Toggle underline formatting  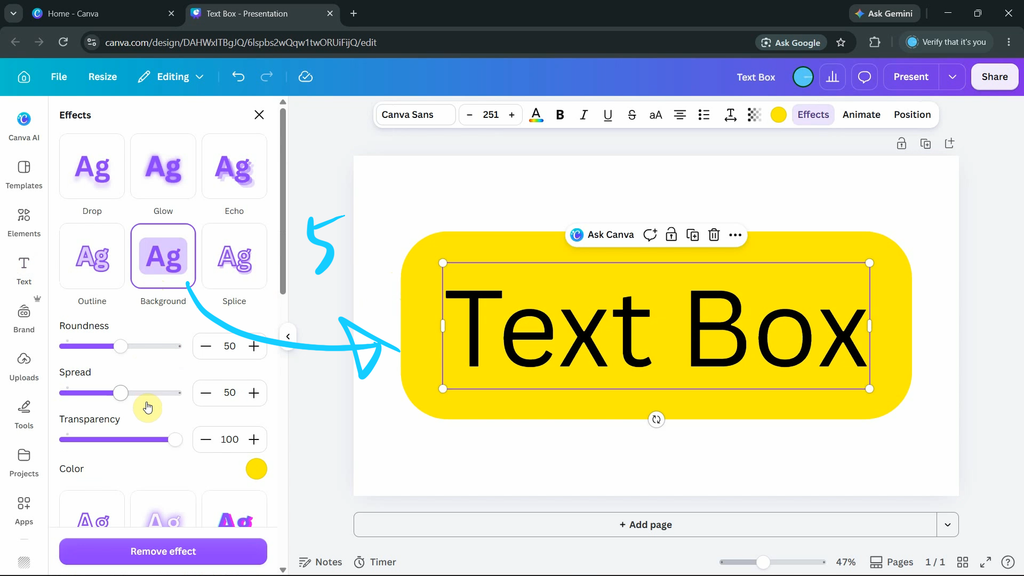click(607, 115)
